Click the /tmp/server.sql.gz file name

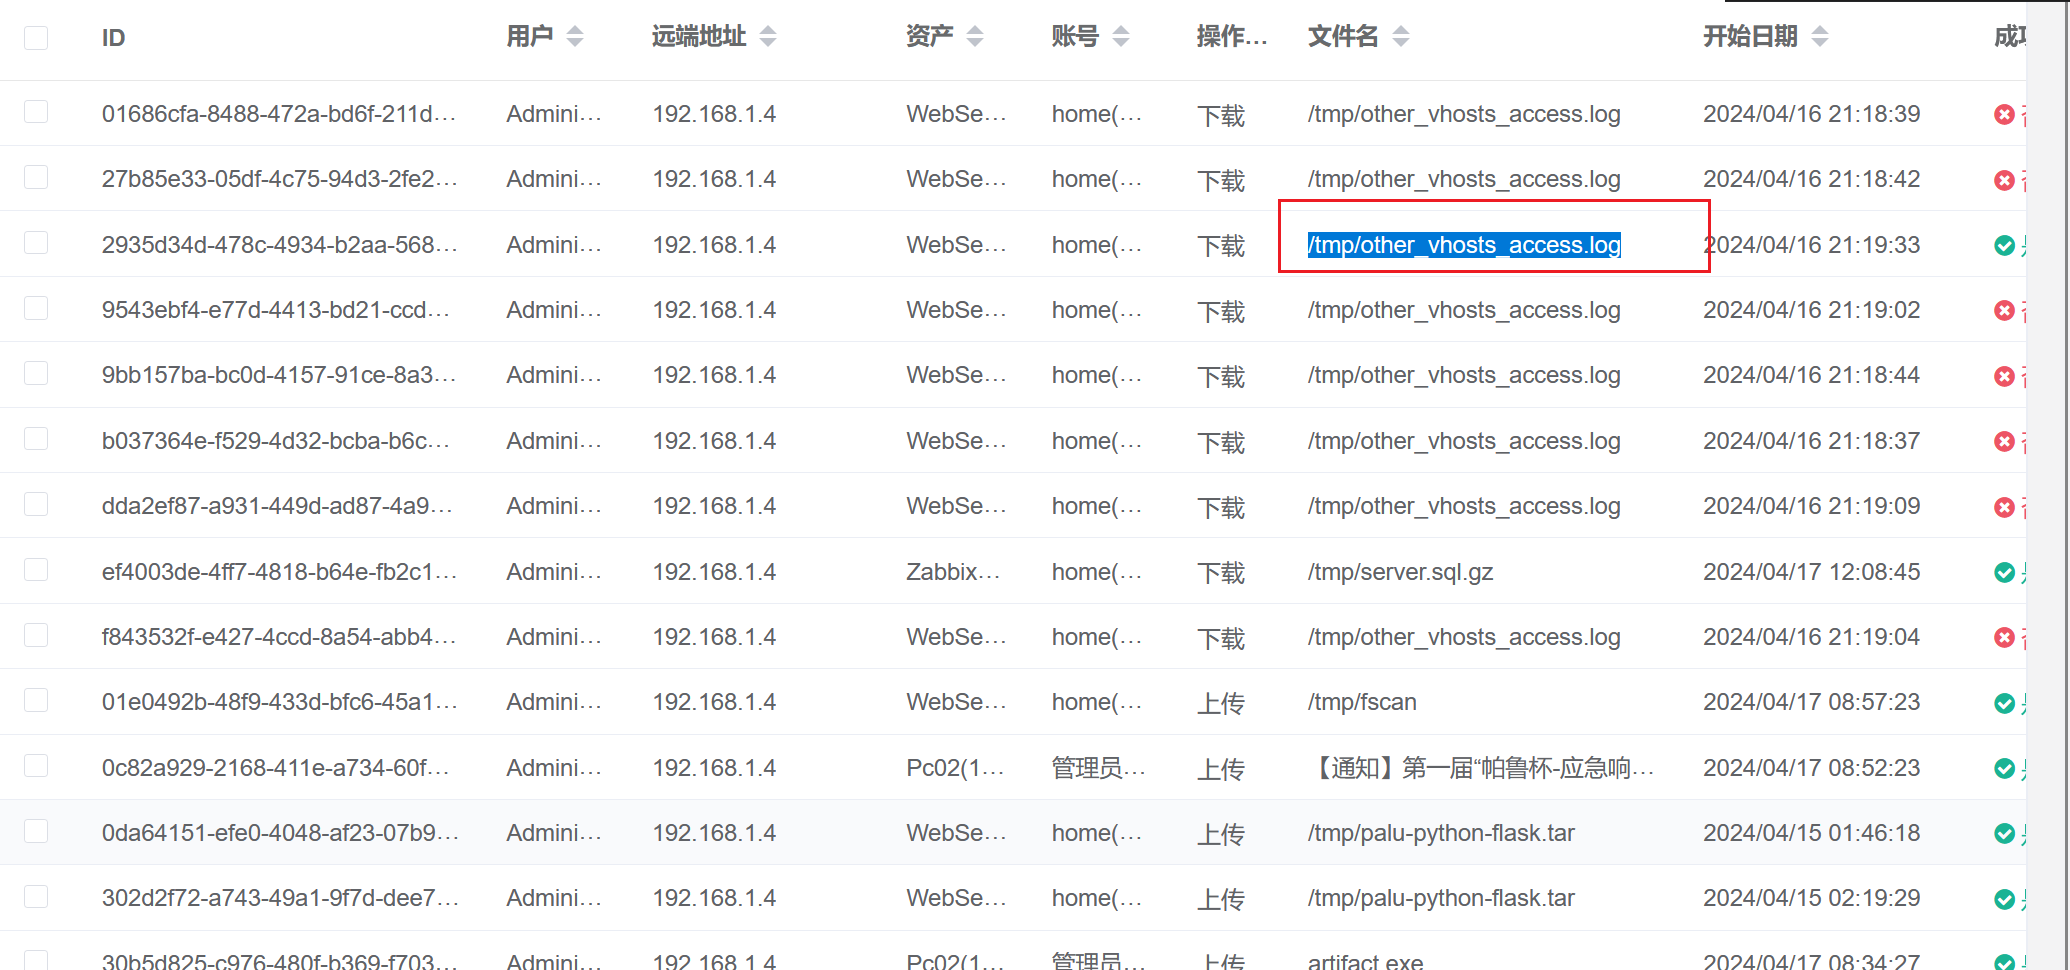(x=1400, y=572)
